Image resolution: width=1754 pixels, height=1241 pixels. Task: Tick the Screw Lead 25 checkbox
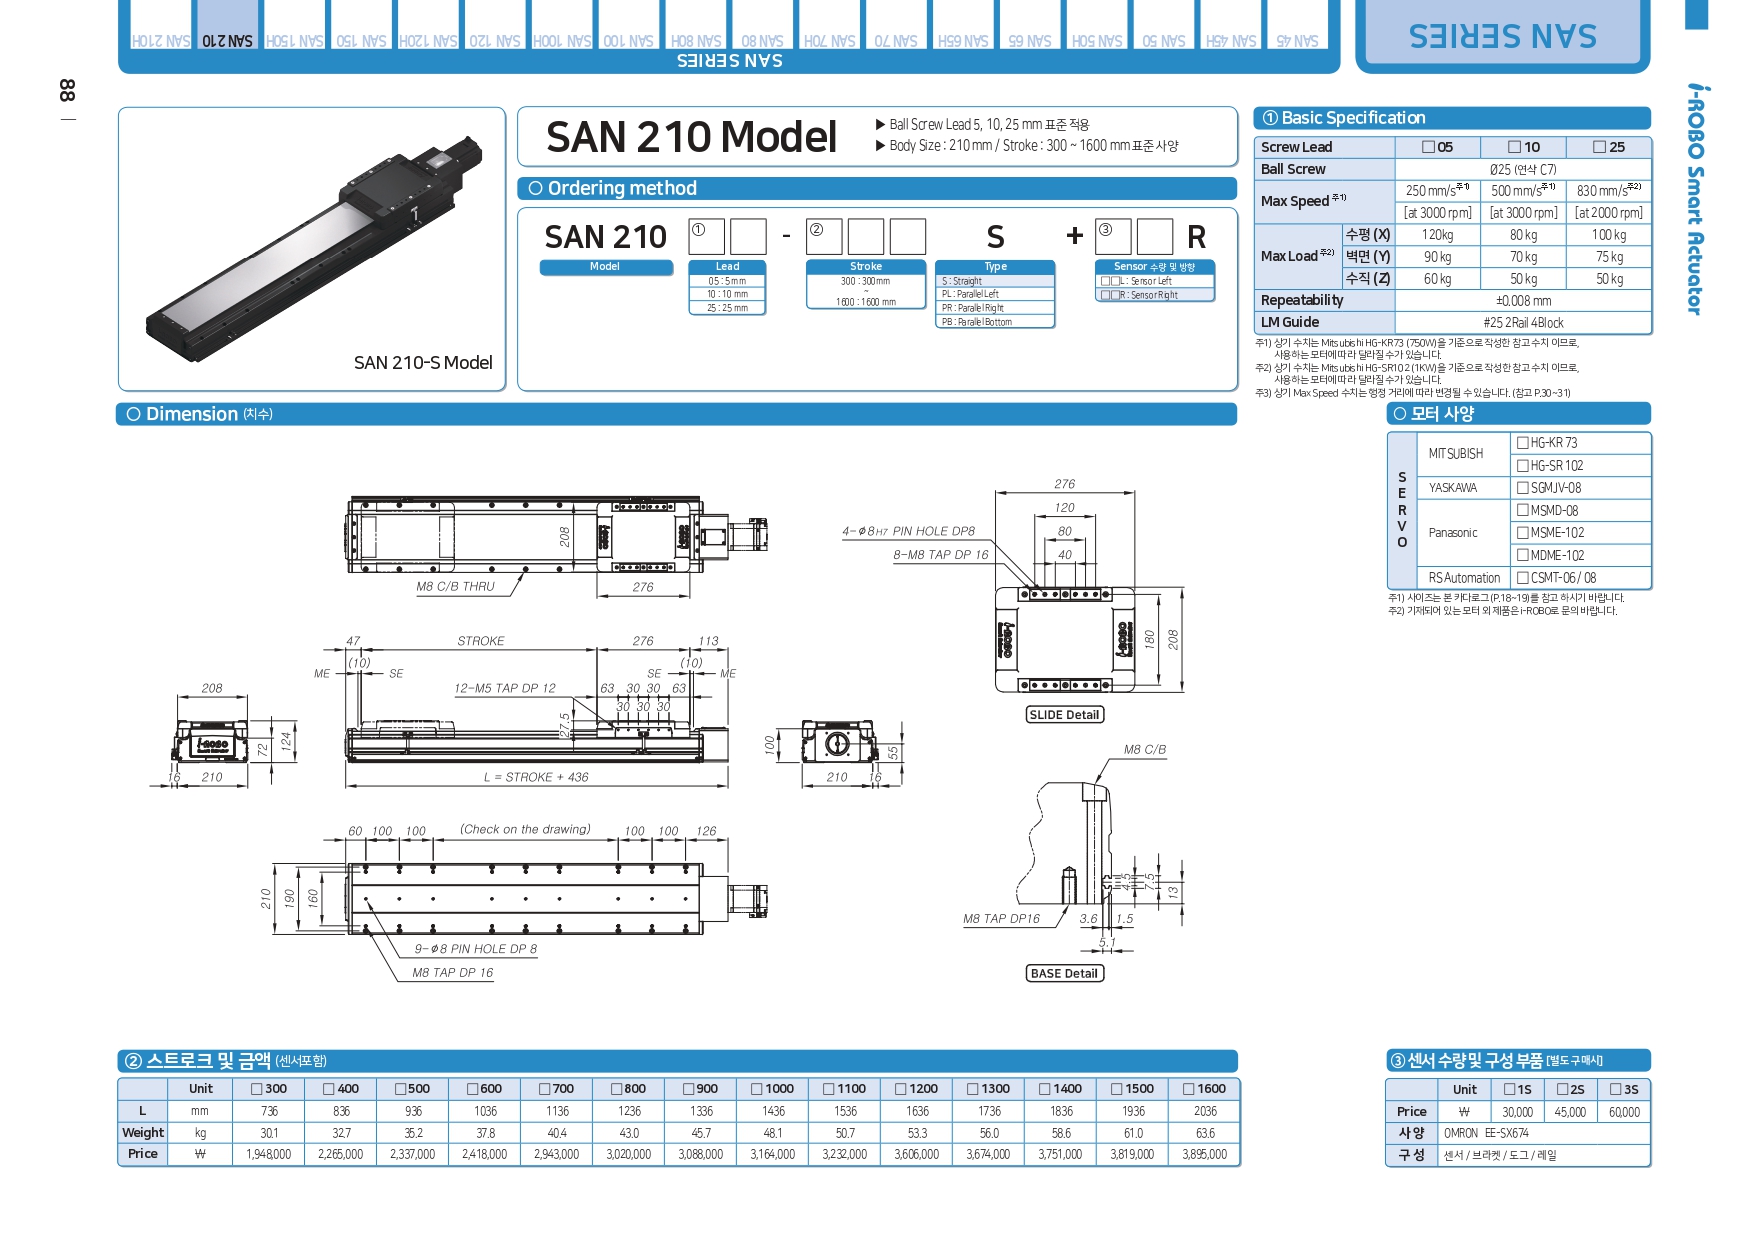[x=1600, y=147]
